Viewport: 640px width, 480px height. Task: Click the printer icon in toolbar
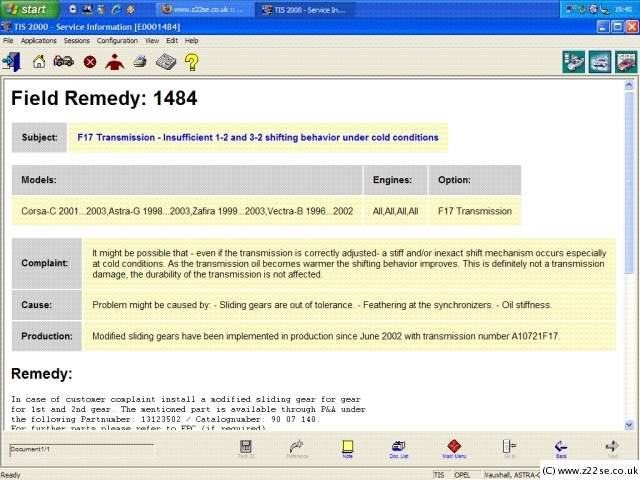[x=140, y=62]
